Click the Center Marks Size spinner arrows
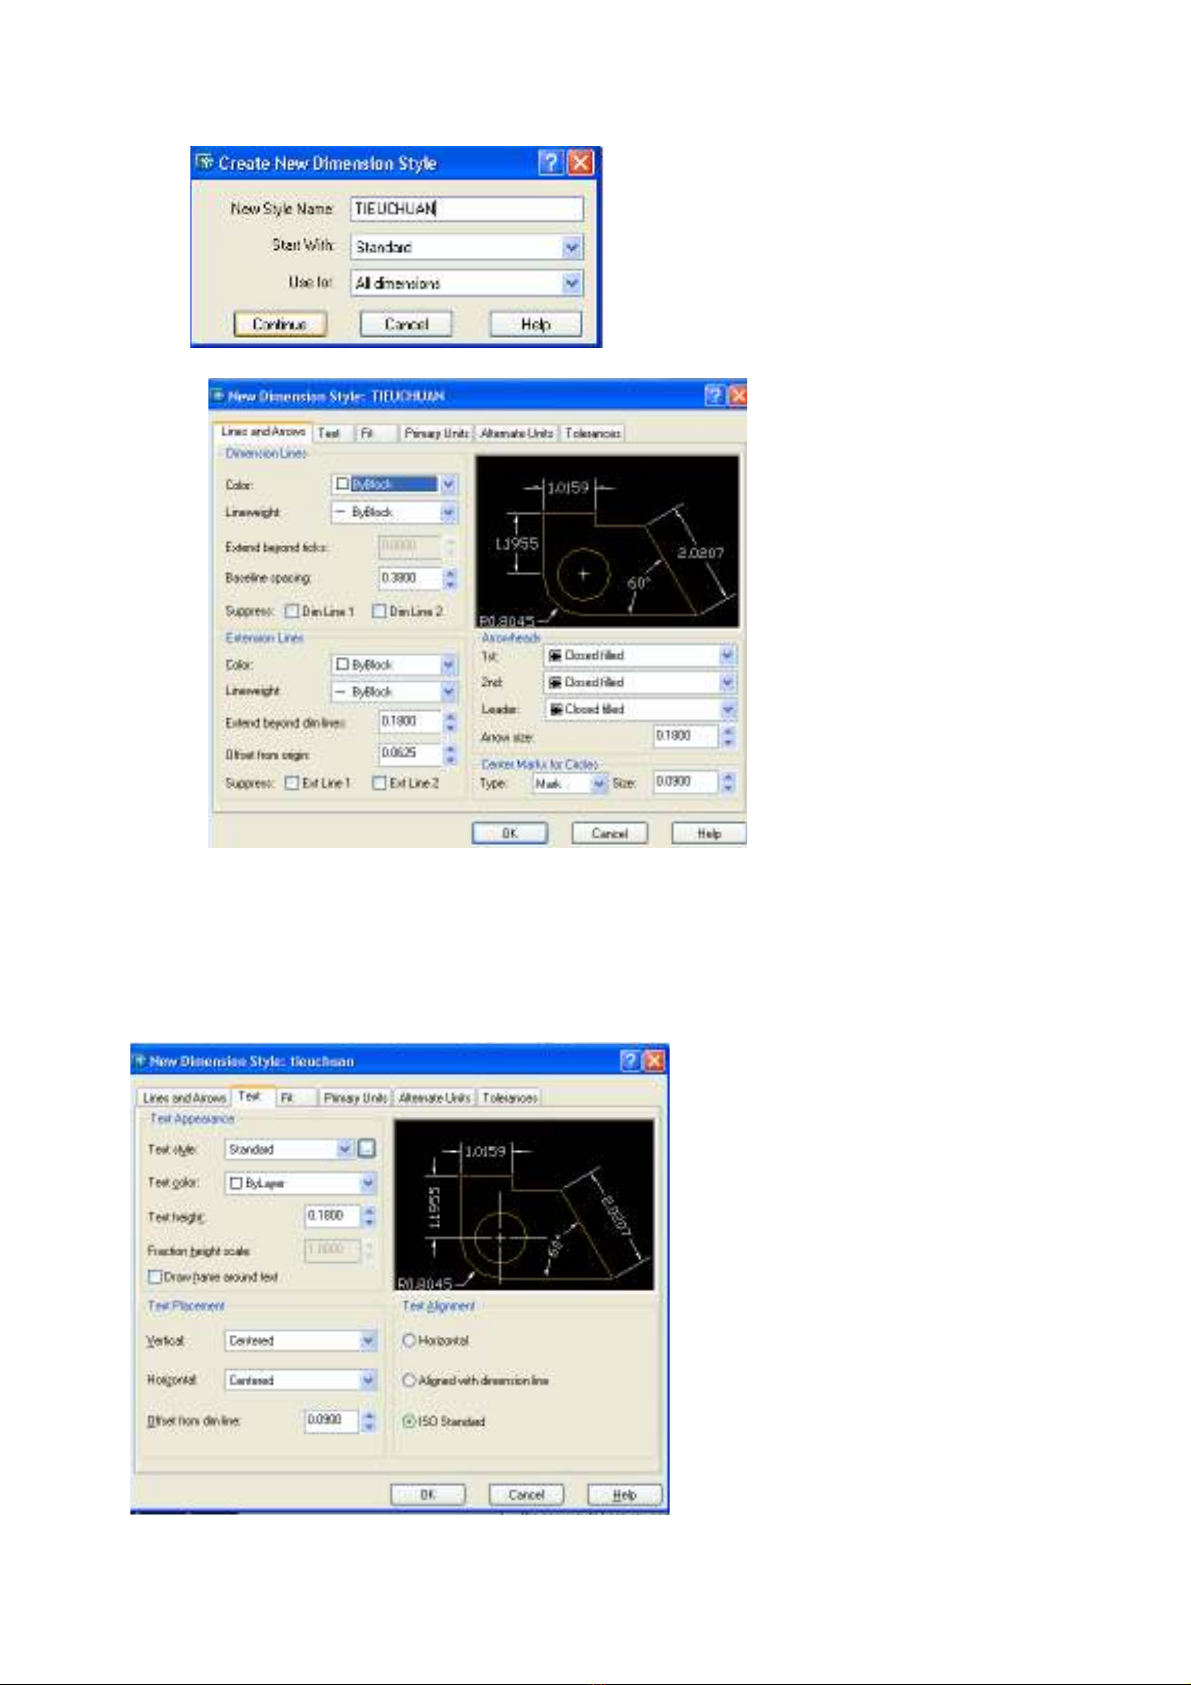 [x=728, y=782]
